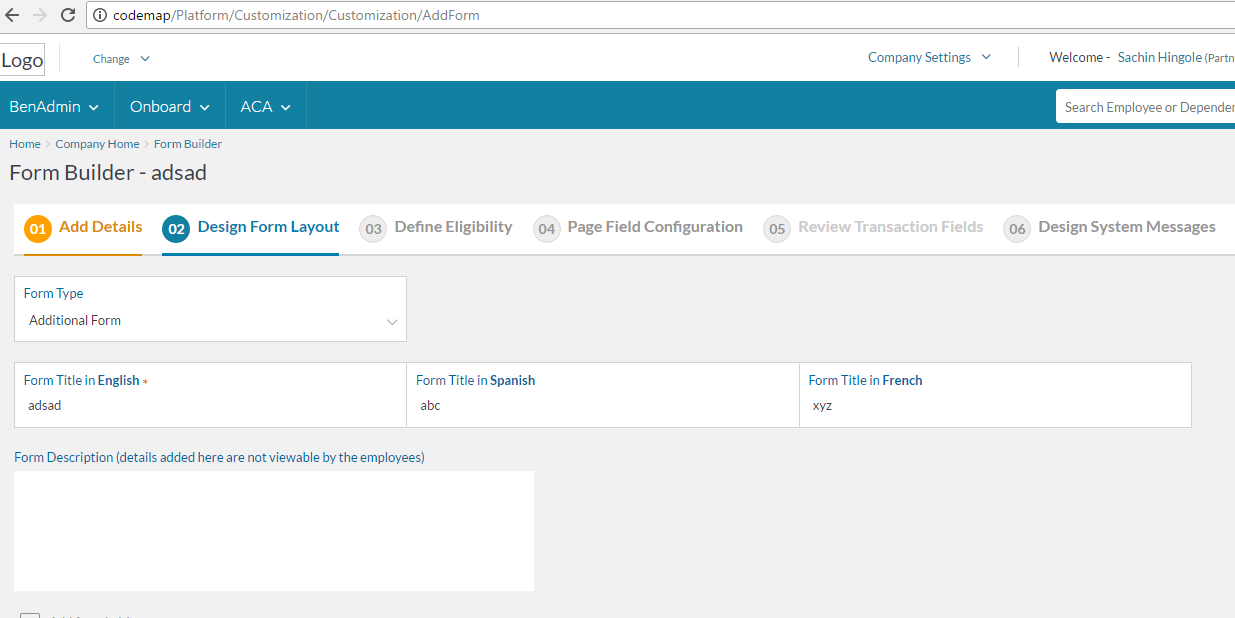Open the ACA navigation menu

click(265, 107)
